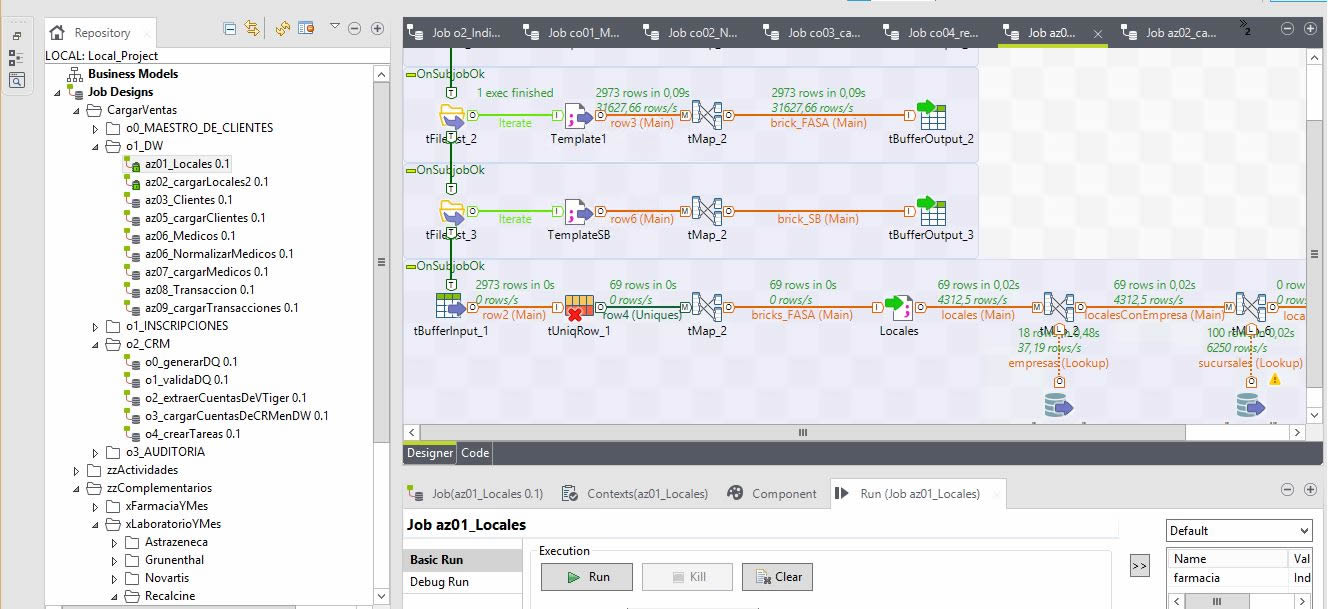Click the Repository filter settings icon
Viewport: 1328px width, 609px height.
[305, 29]
